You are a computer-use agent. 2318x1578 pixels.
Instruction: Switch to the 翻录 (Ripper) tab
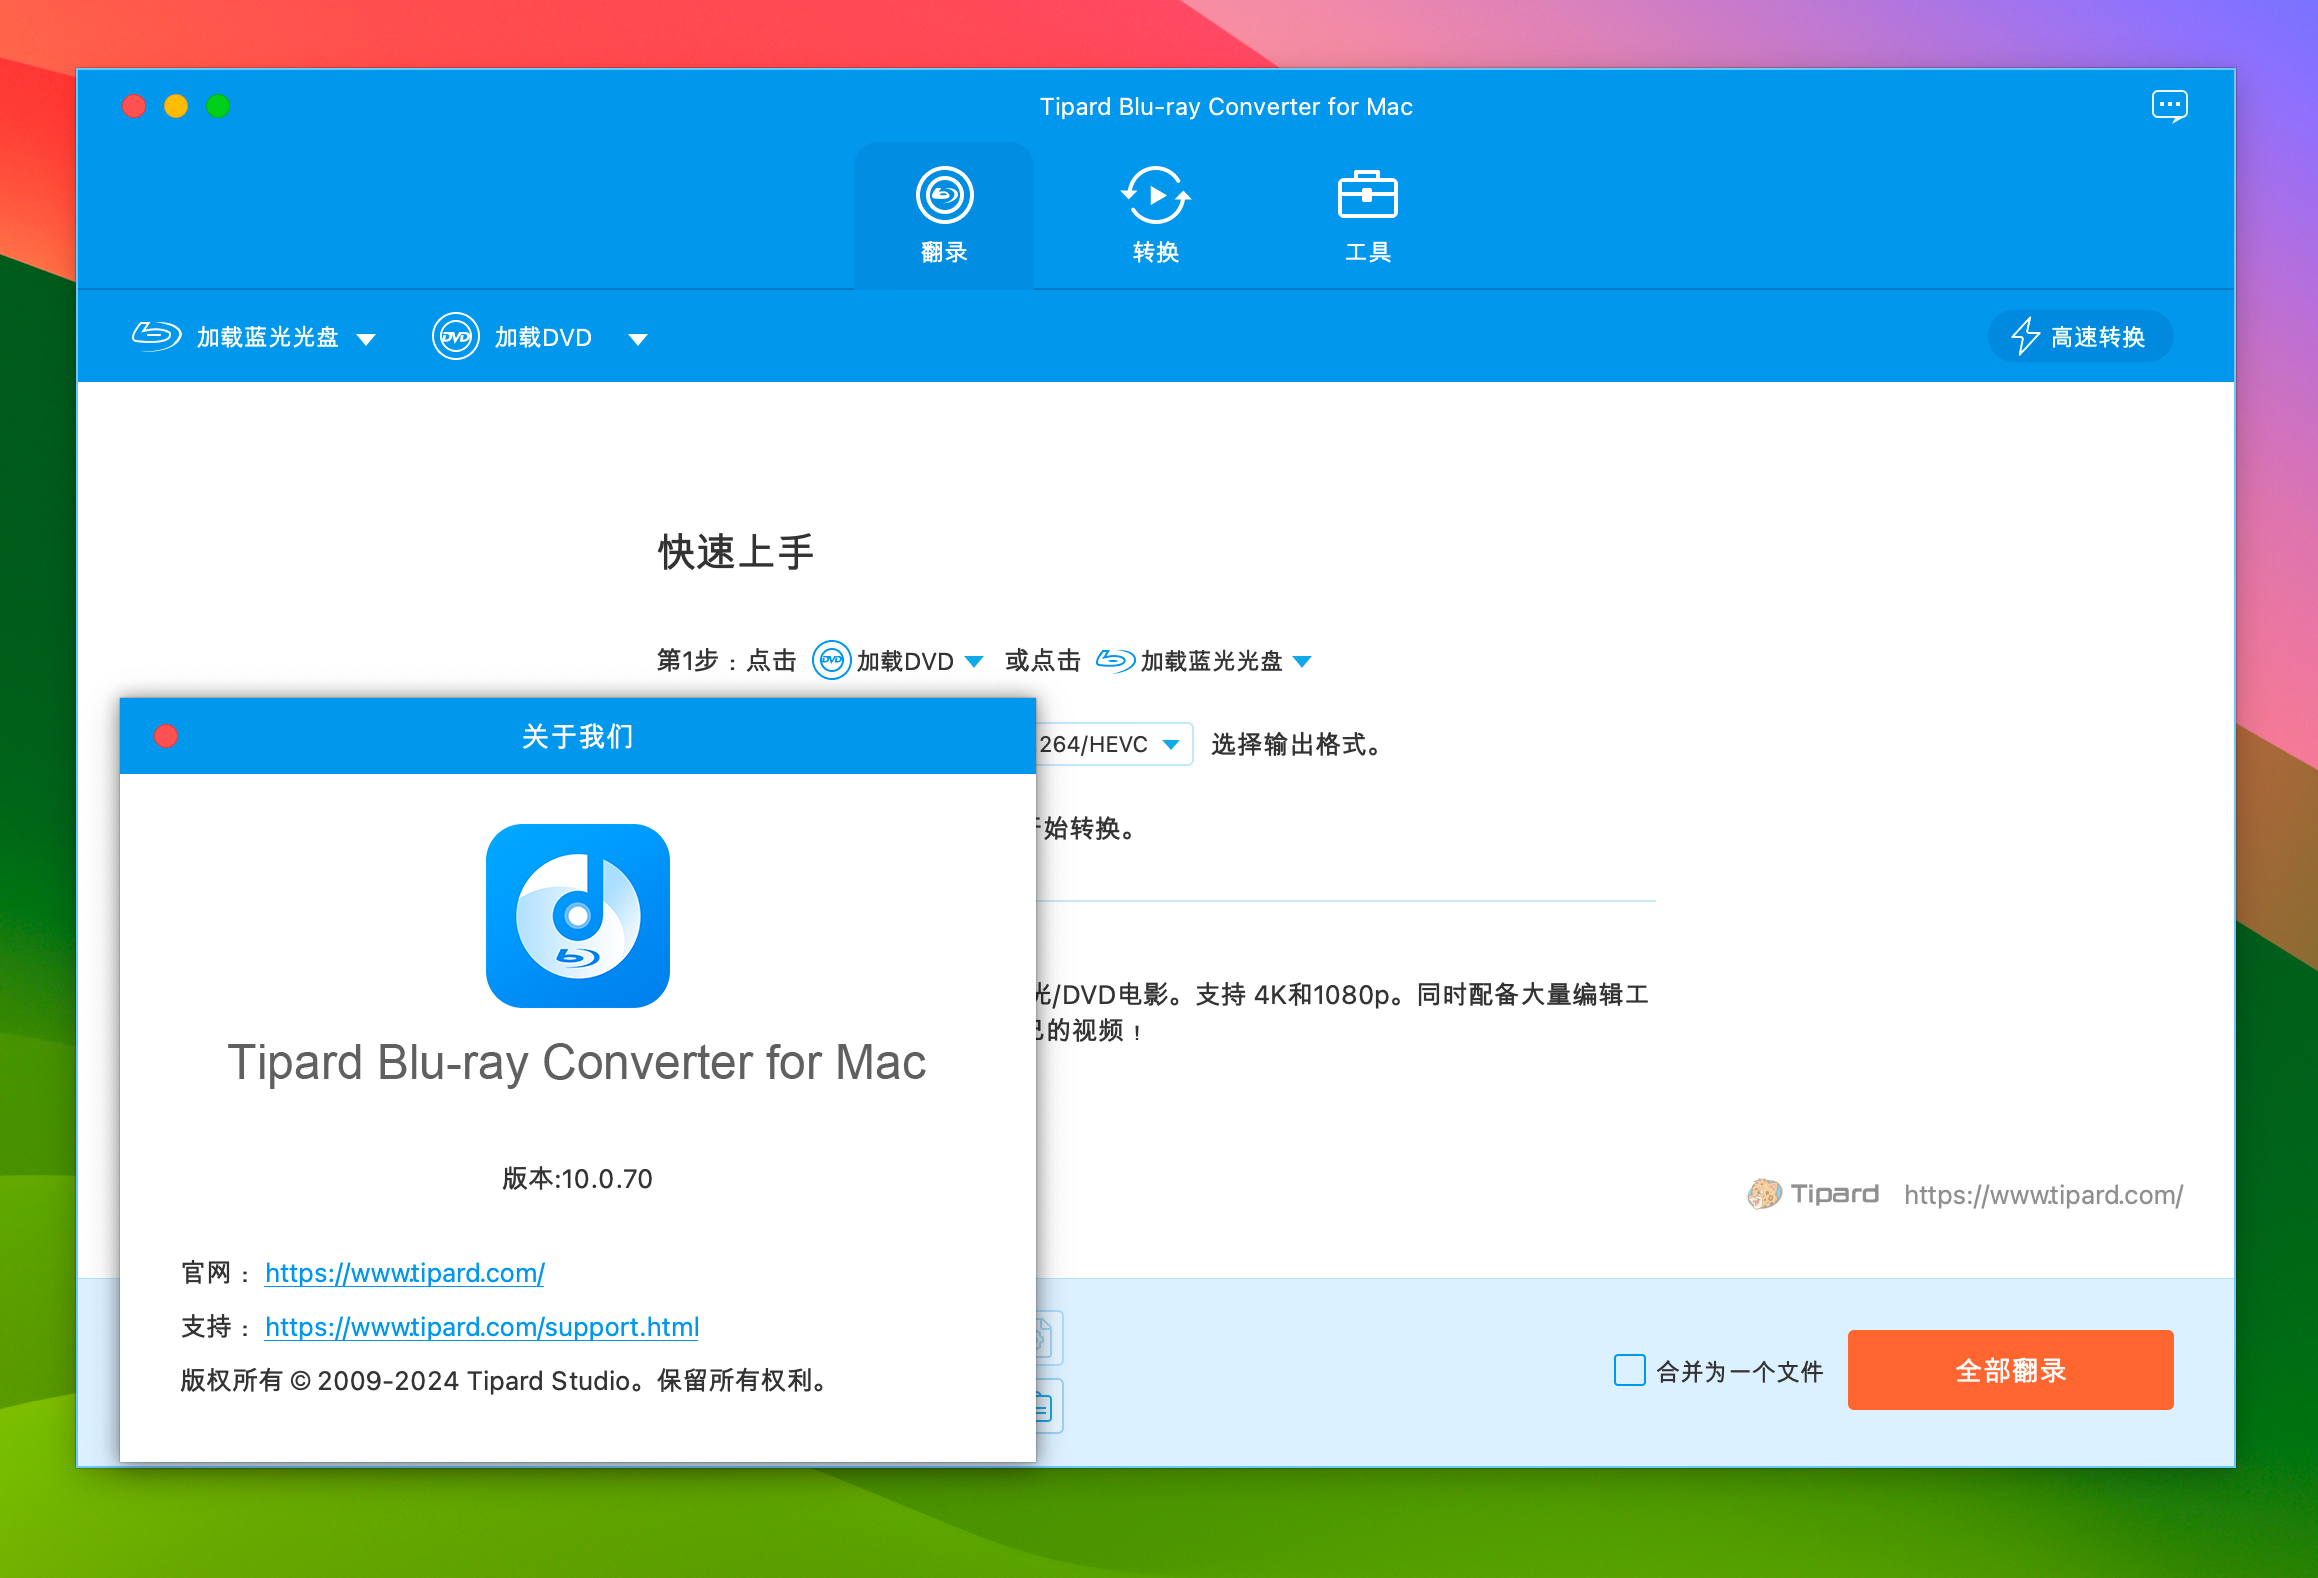tap(944, 216)
